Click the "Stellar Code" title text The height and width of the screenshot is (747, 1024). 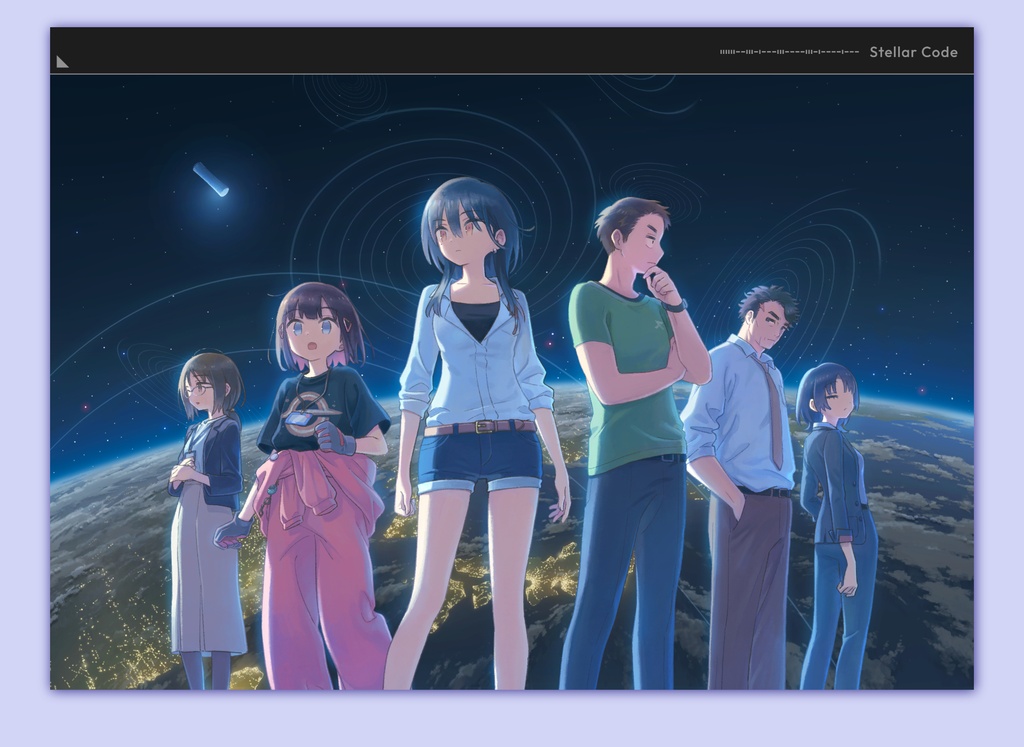click(x=913, y=52)
